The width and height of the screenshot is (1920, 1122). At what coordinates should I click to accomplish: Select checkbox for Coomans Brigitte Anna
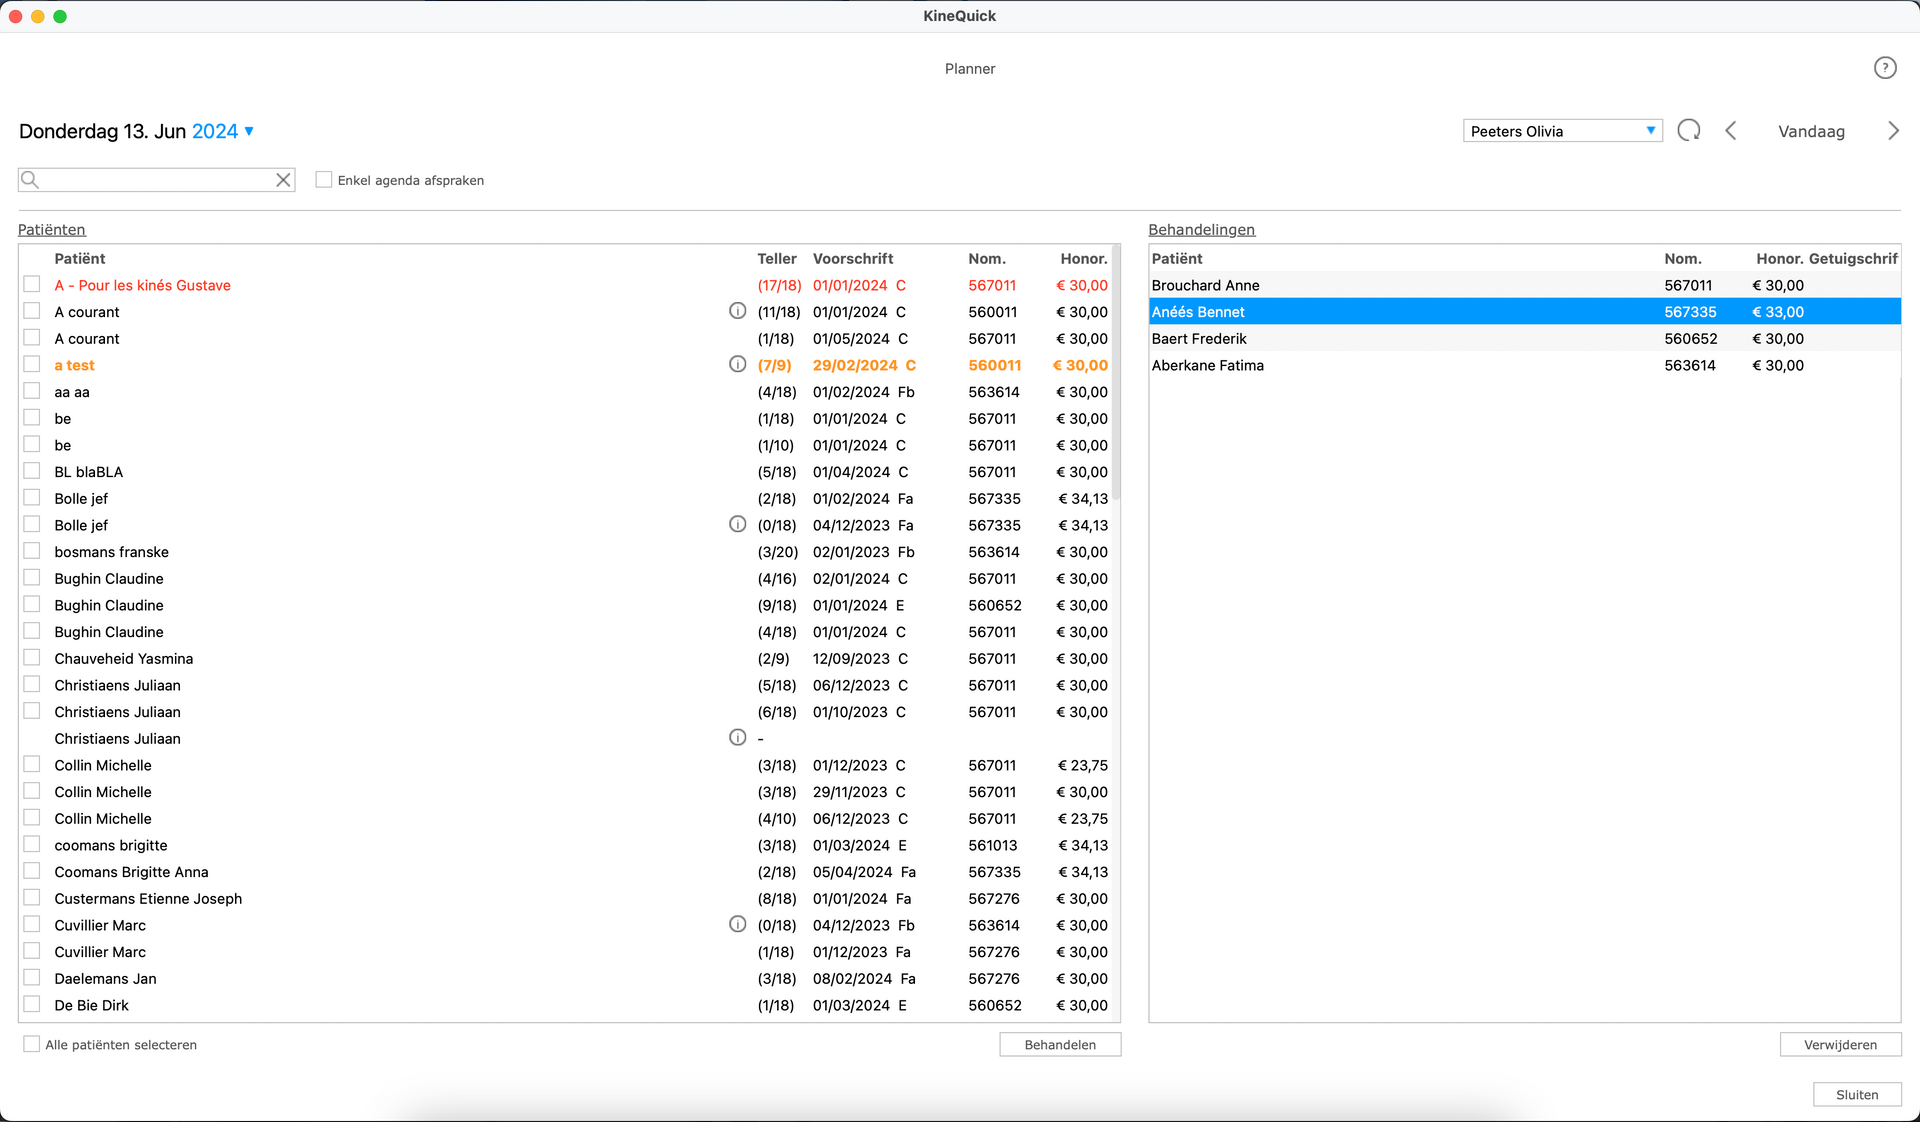(x=32, y=871)
